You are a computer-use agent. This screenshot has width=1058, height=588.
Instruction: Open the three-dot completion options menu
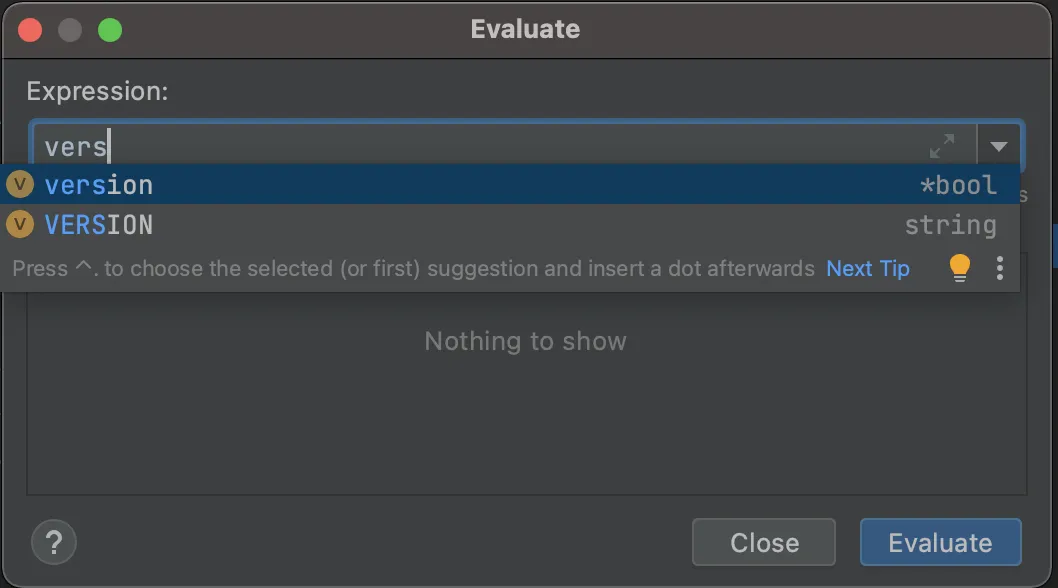pos(999,268)
